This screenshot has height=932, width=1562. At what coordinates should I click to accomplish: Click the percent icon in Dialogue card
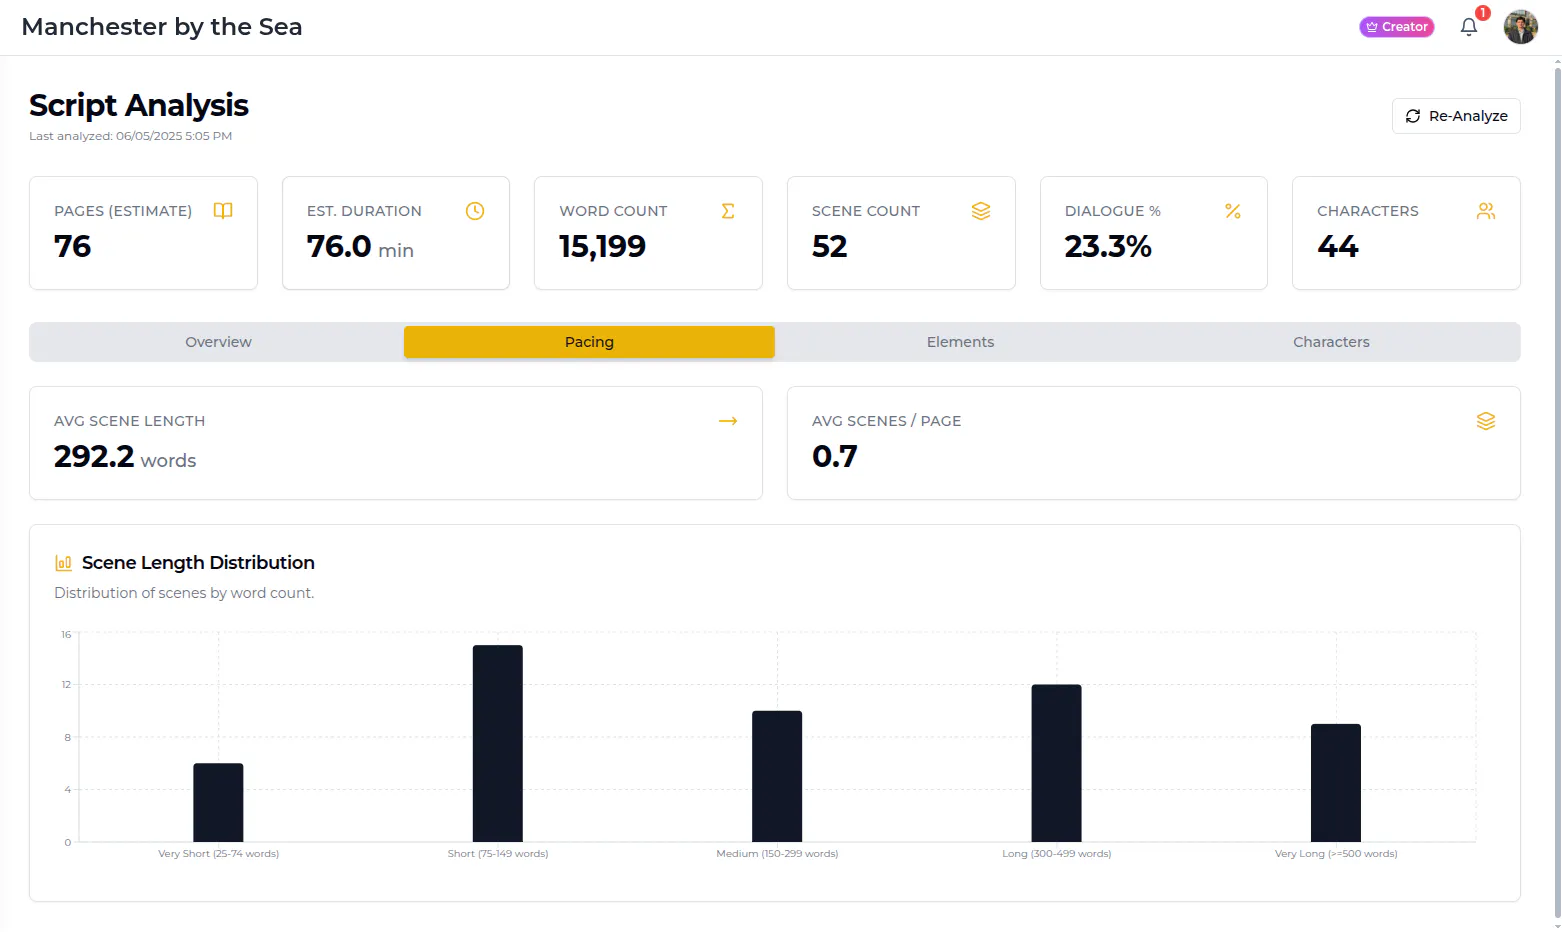(x=1233, y=211)
